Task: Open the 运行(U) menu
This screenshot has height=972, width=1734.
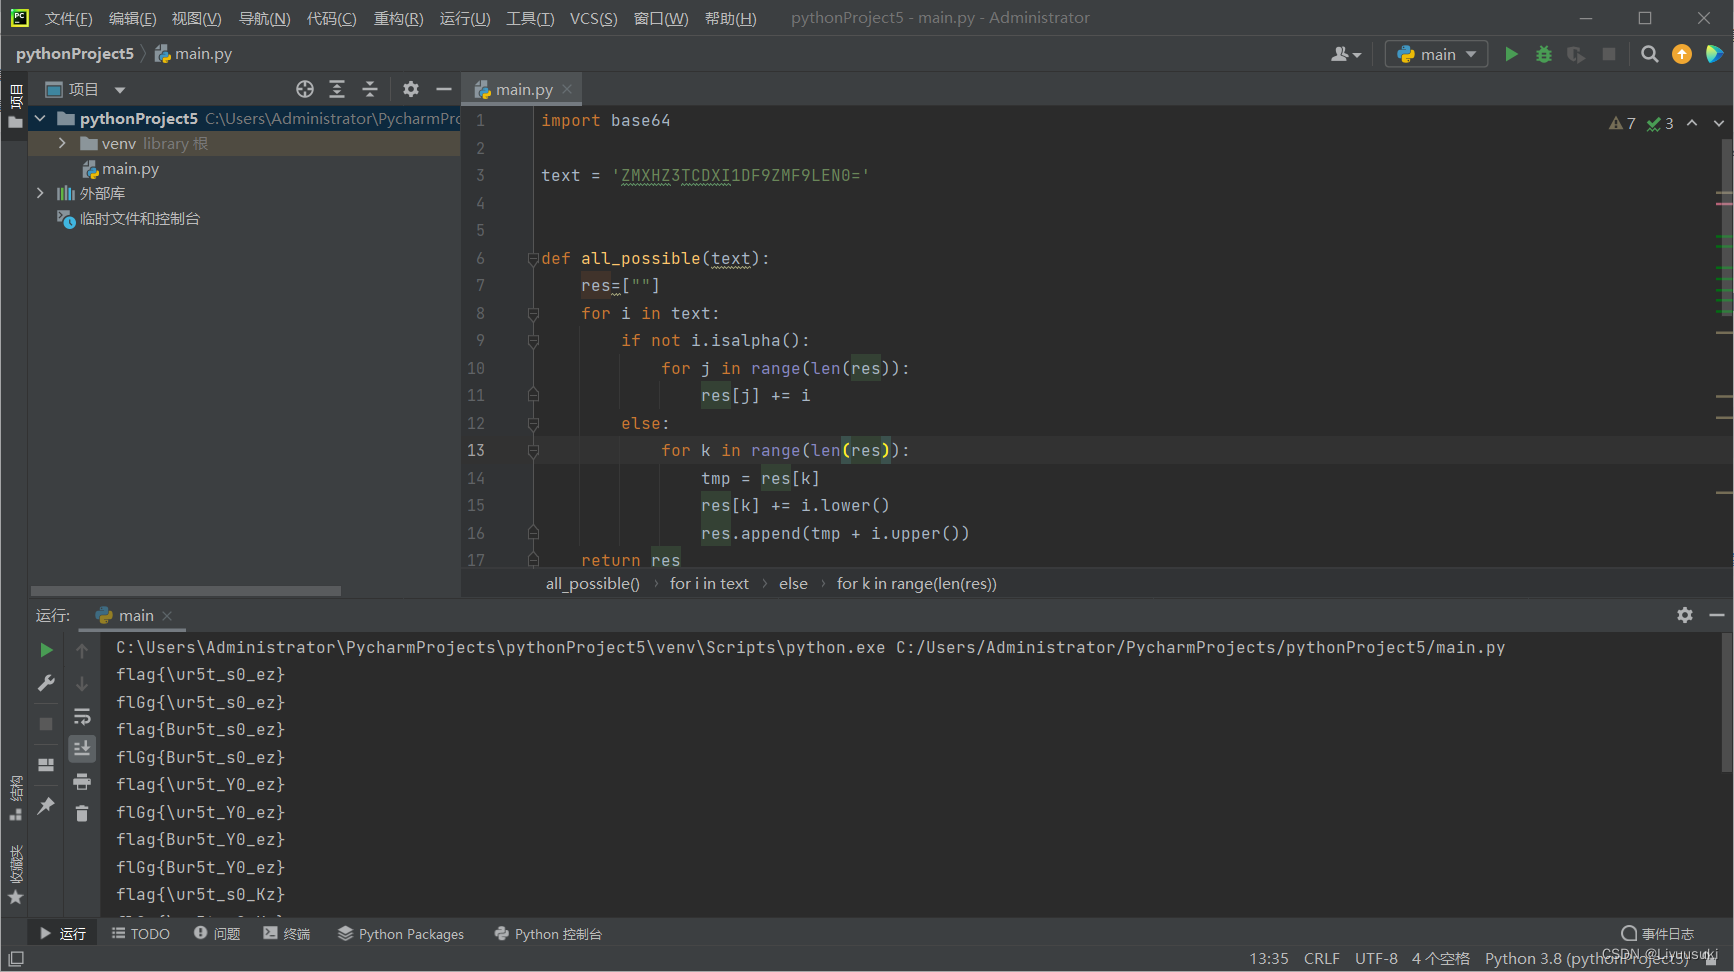Action: click(x=465, y=18)
